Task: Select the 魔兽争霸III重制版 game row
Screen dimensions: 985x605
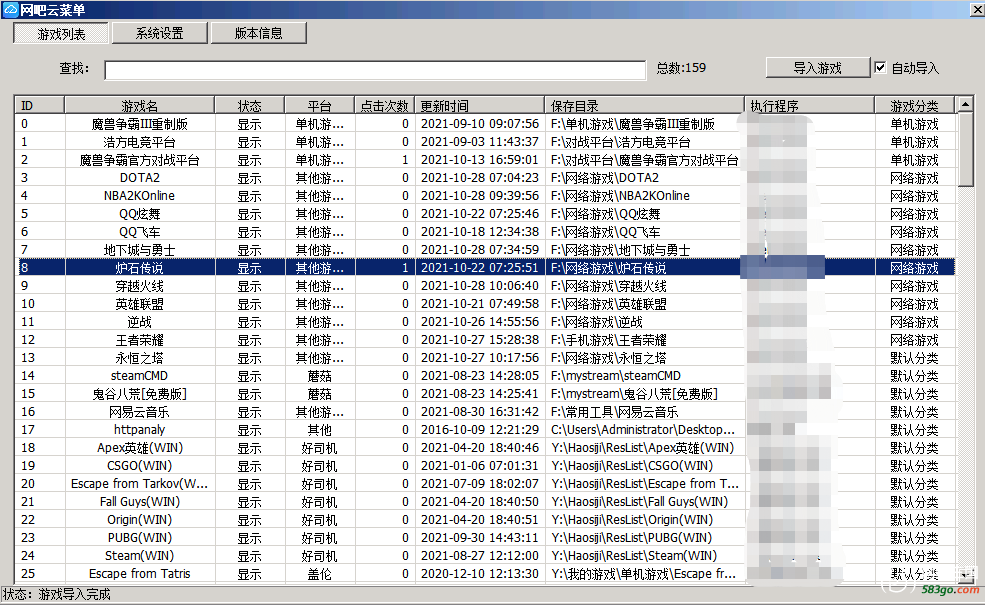Action: pyautogui.click(x=485, y=124)
